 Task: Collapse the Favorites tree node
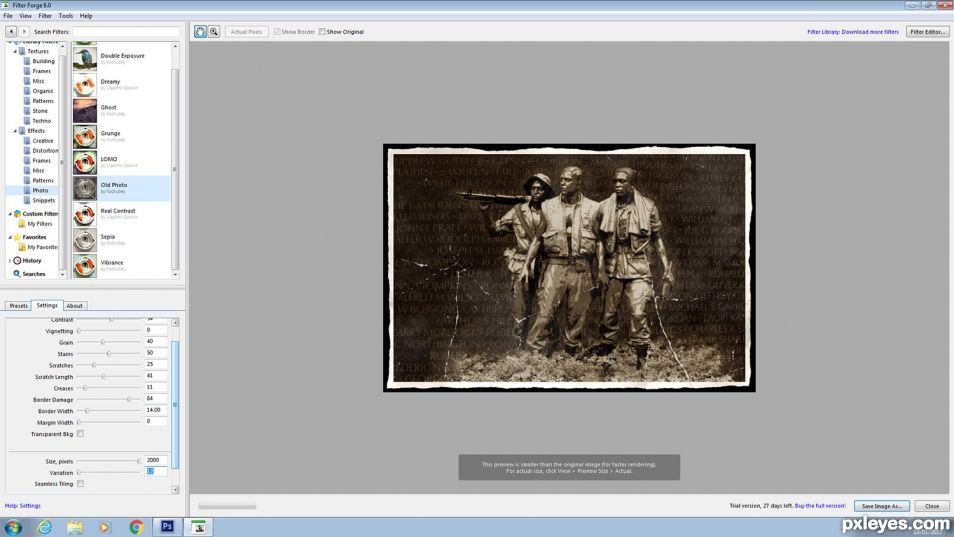click(x=10, y=237)
